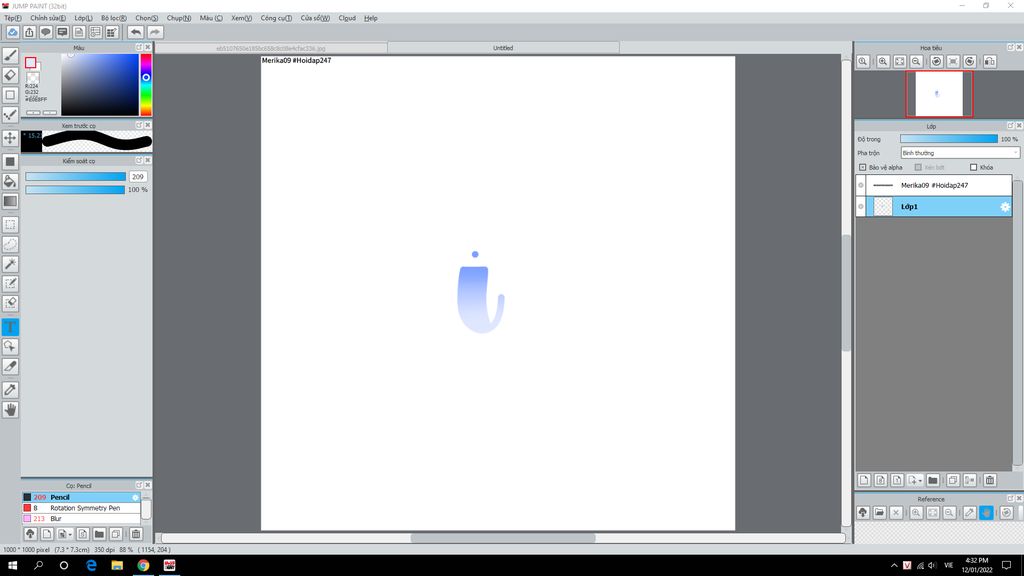Delete layer with trash icon
The width and height of the screenshot is (1024, 576).
click(x=990, y=481)
